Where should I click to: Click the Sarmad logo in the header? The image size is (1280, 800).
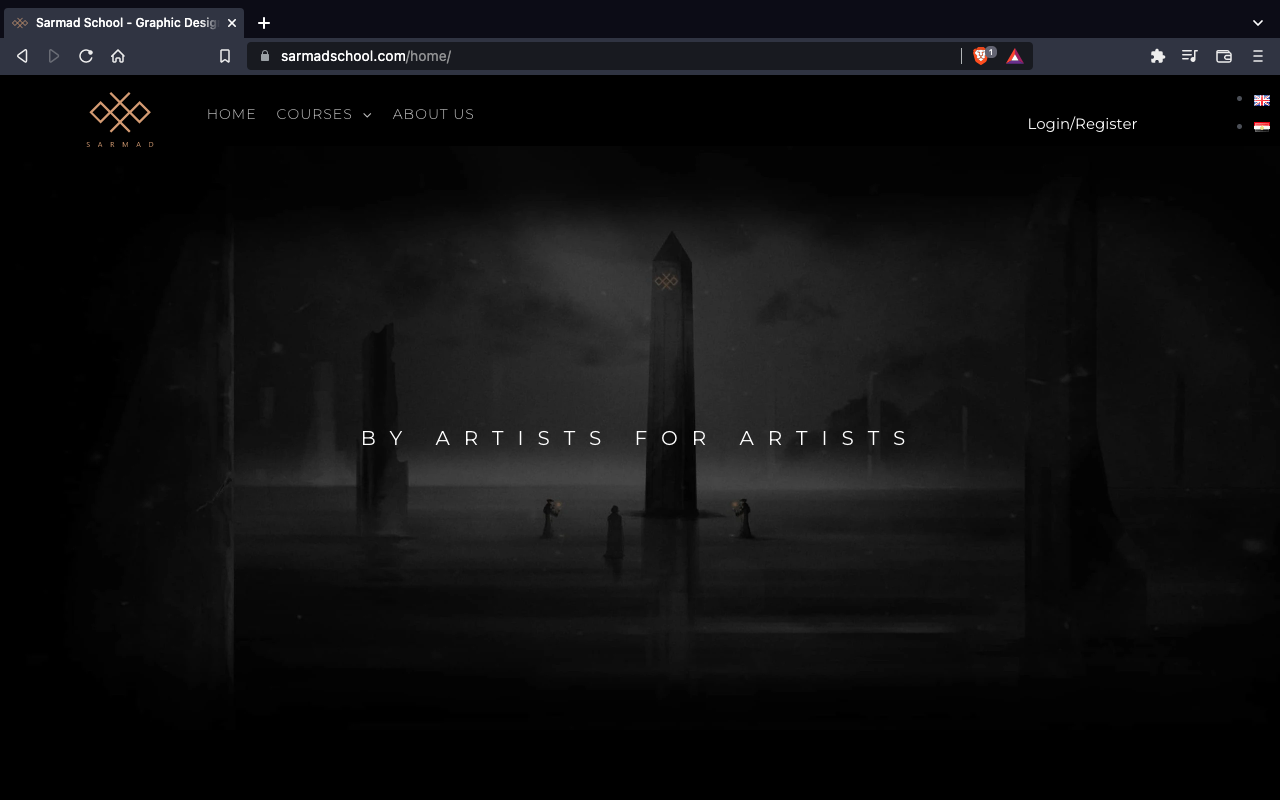pos(120,120)
